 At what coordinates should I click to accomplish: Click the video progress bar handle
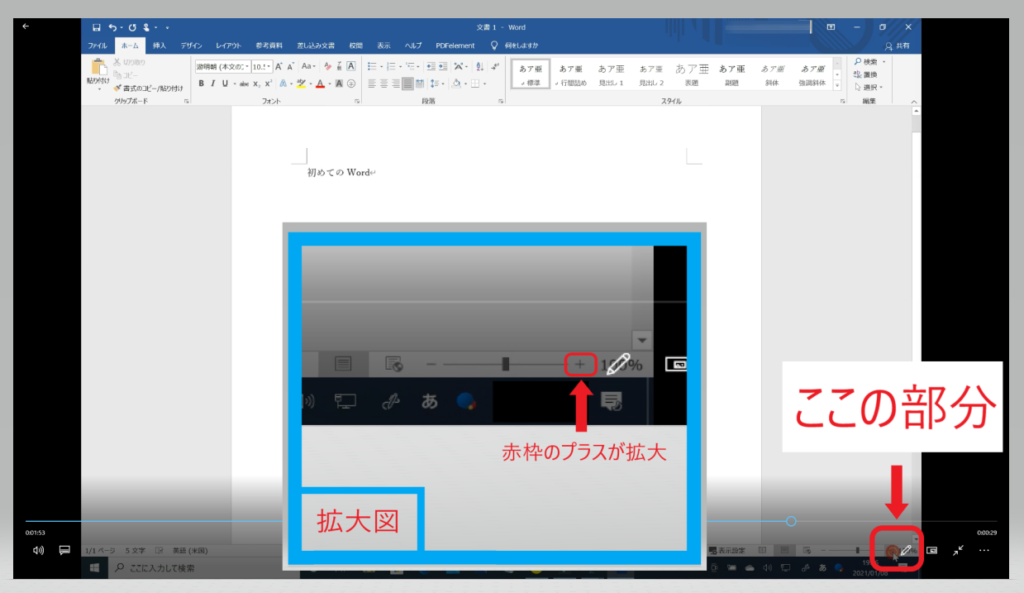791,521
